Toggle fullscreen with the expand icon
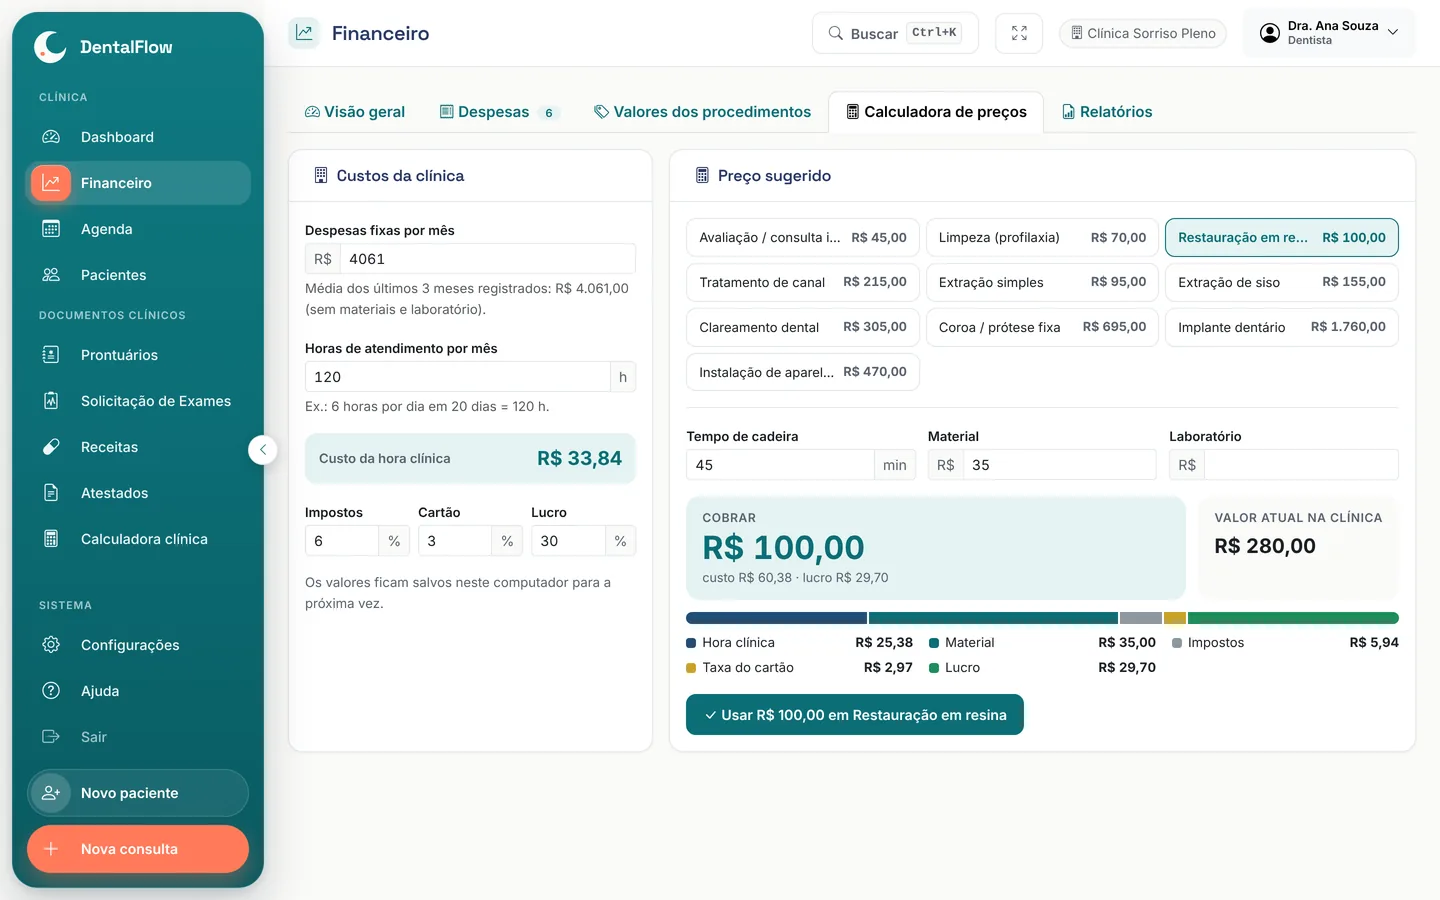The height and width of the screenshot is (900, 1440). pyautogui.click(x=1019, y=33)
